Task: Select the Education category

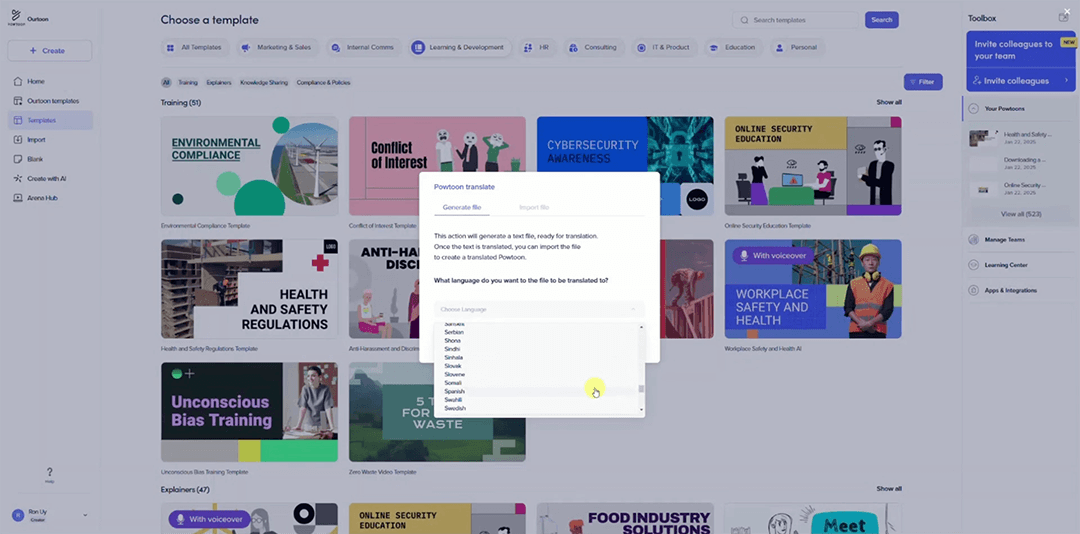Action: (733, 48)
